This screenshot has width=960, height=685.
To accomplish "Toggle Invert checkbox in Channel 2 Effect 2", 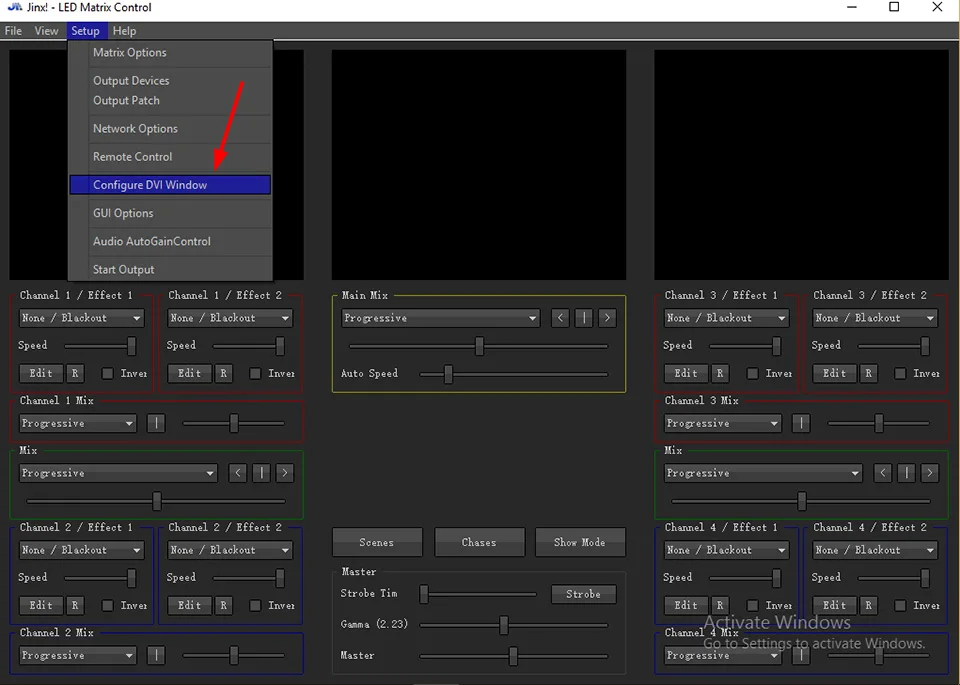I will [x=255, y=605].
